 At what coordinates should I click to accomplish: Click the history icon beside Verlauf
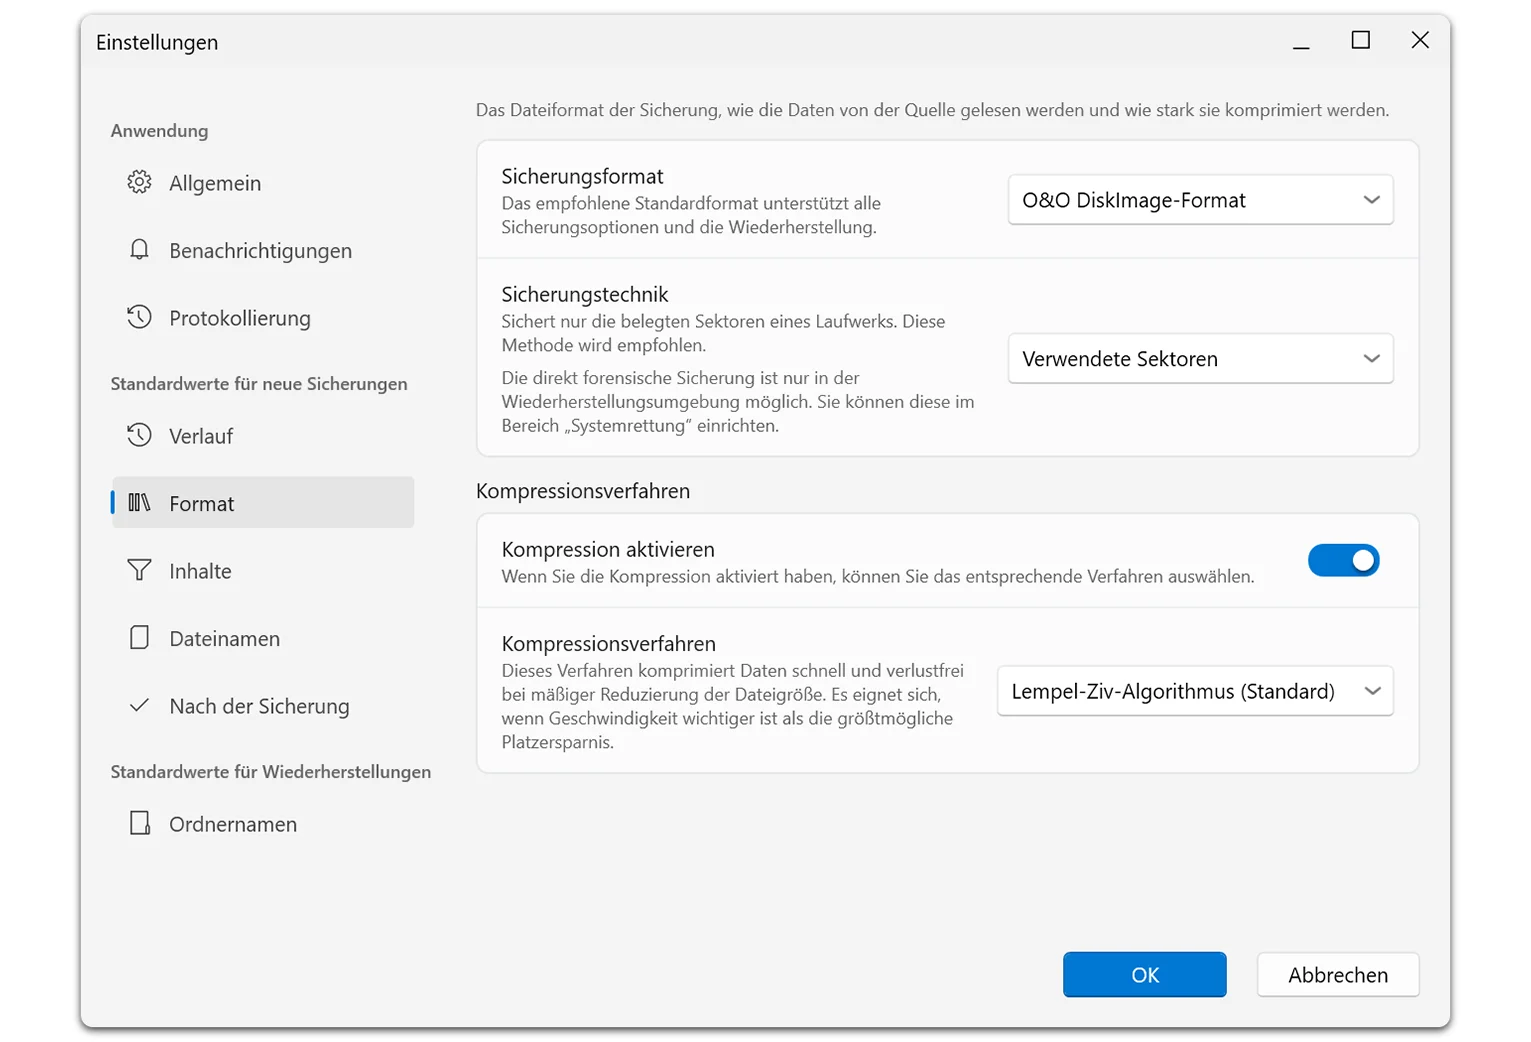coord(139,435)
